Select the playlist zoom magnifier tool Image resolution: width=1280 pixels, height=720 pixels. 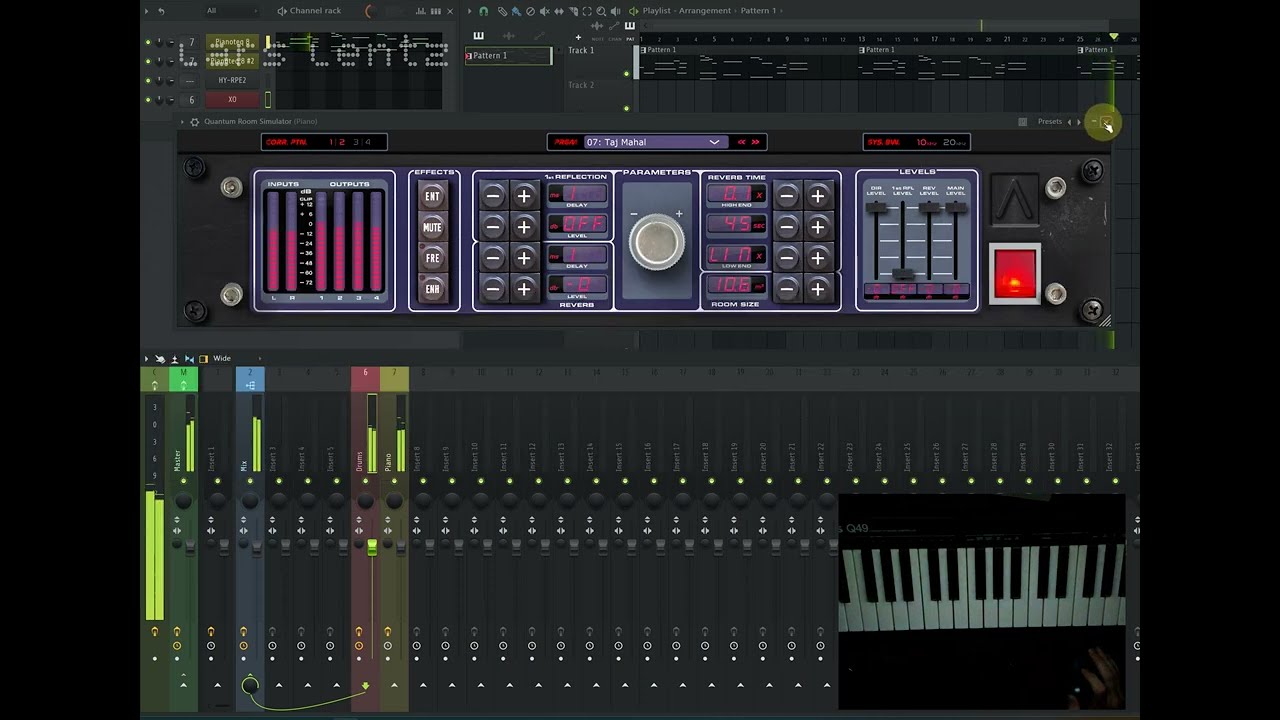pos(601,11)
